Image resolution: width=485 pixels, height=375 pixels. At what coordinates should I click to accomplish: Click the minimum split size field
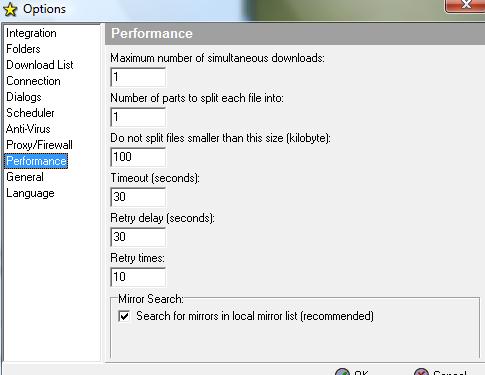tap(138, 157)
